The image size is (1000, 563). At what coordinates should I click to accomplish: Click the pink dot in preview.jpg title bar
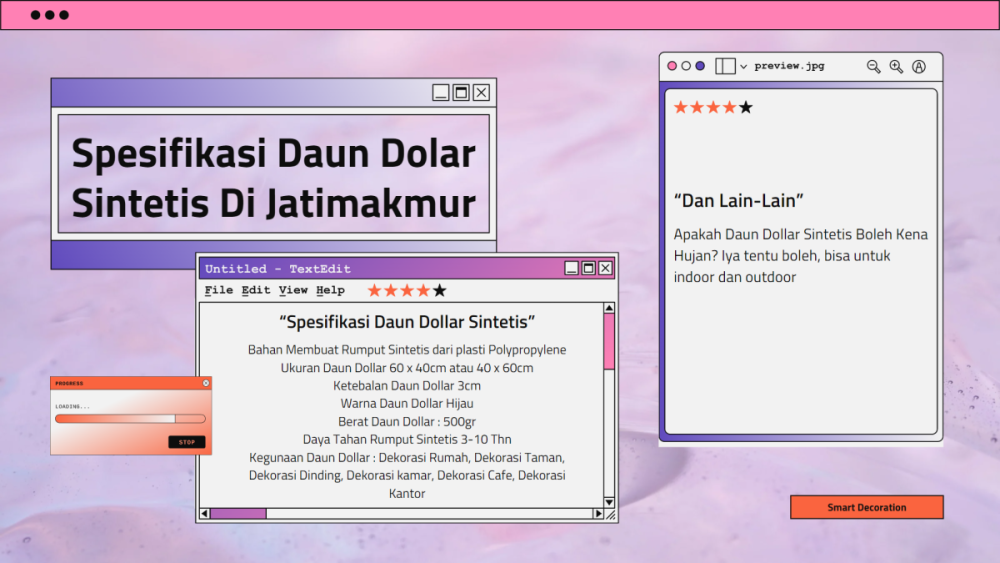[x=672, y=66]
